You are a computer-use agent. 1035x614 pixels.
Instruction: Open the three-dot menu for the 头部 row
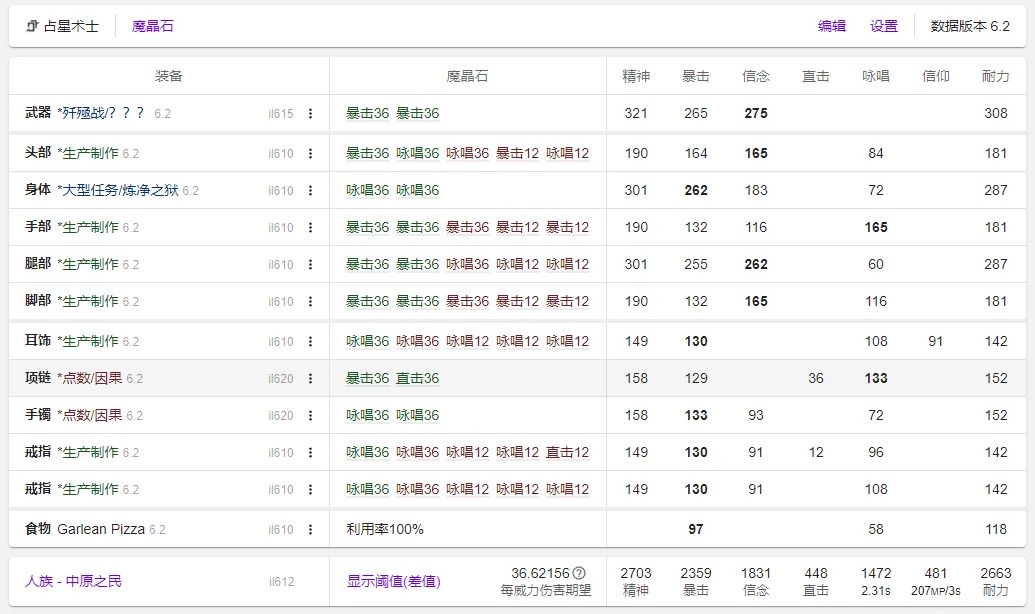pos(310,154)
